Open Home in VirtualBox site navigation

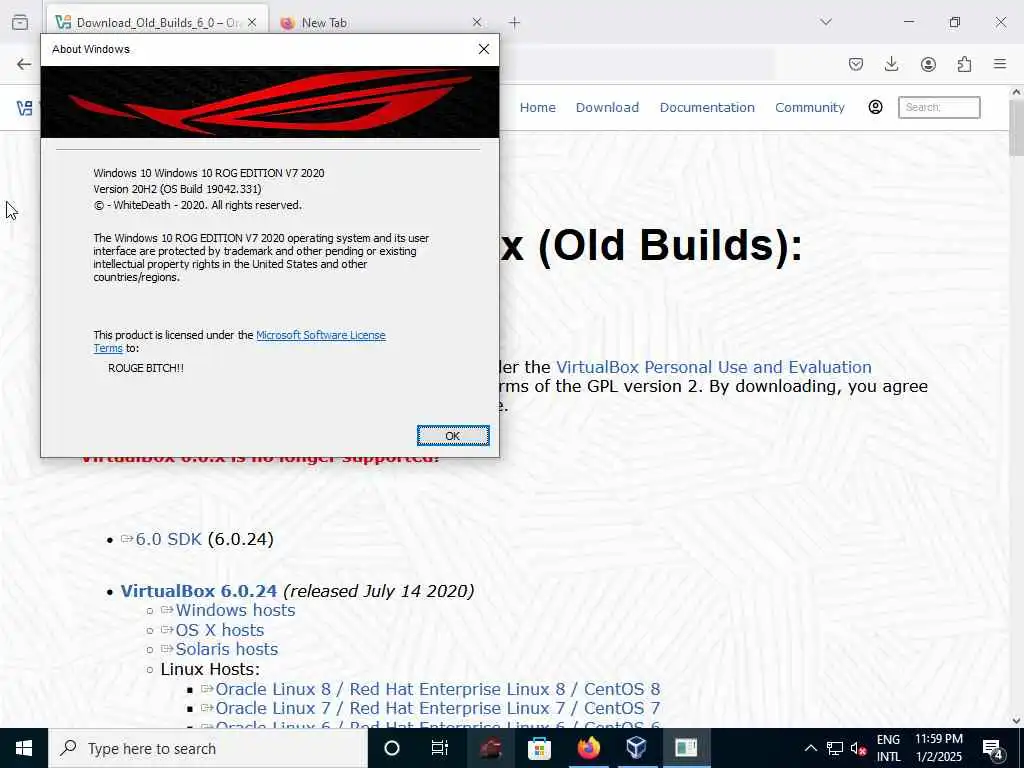click(537, 107)
